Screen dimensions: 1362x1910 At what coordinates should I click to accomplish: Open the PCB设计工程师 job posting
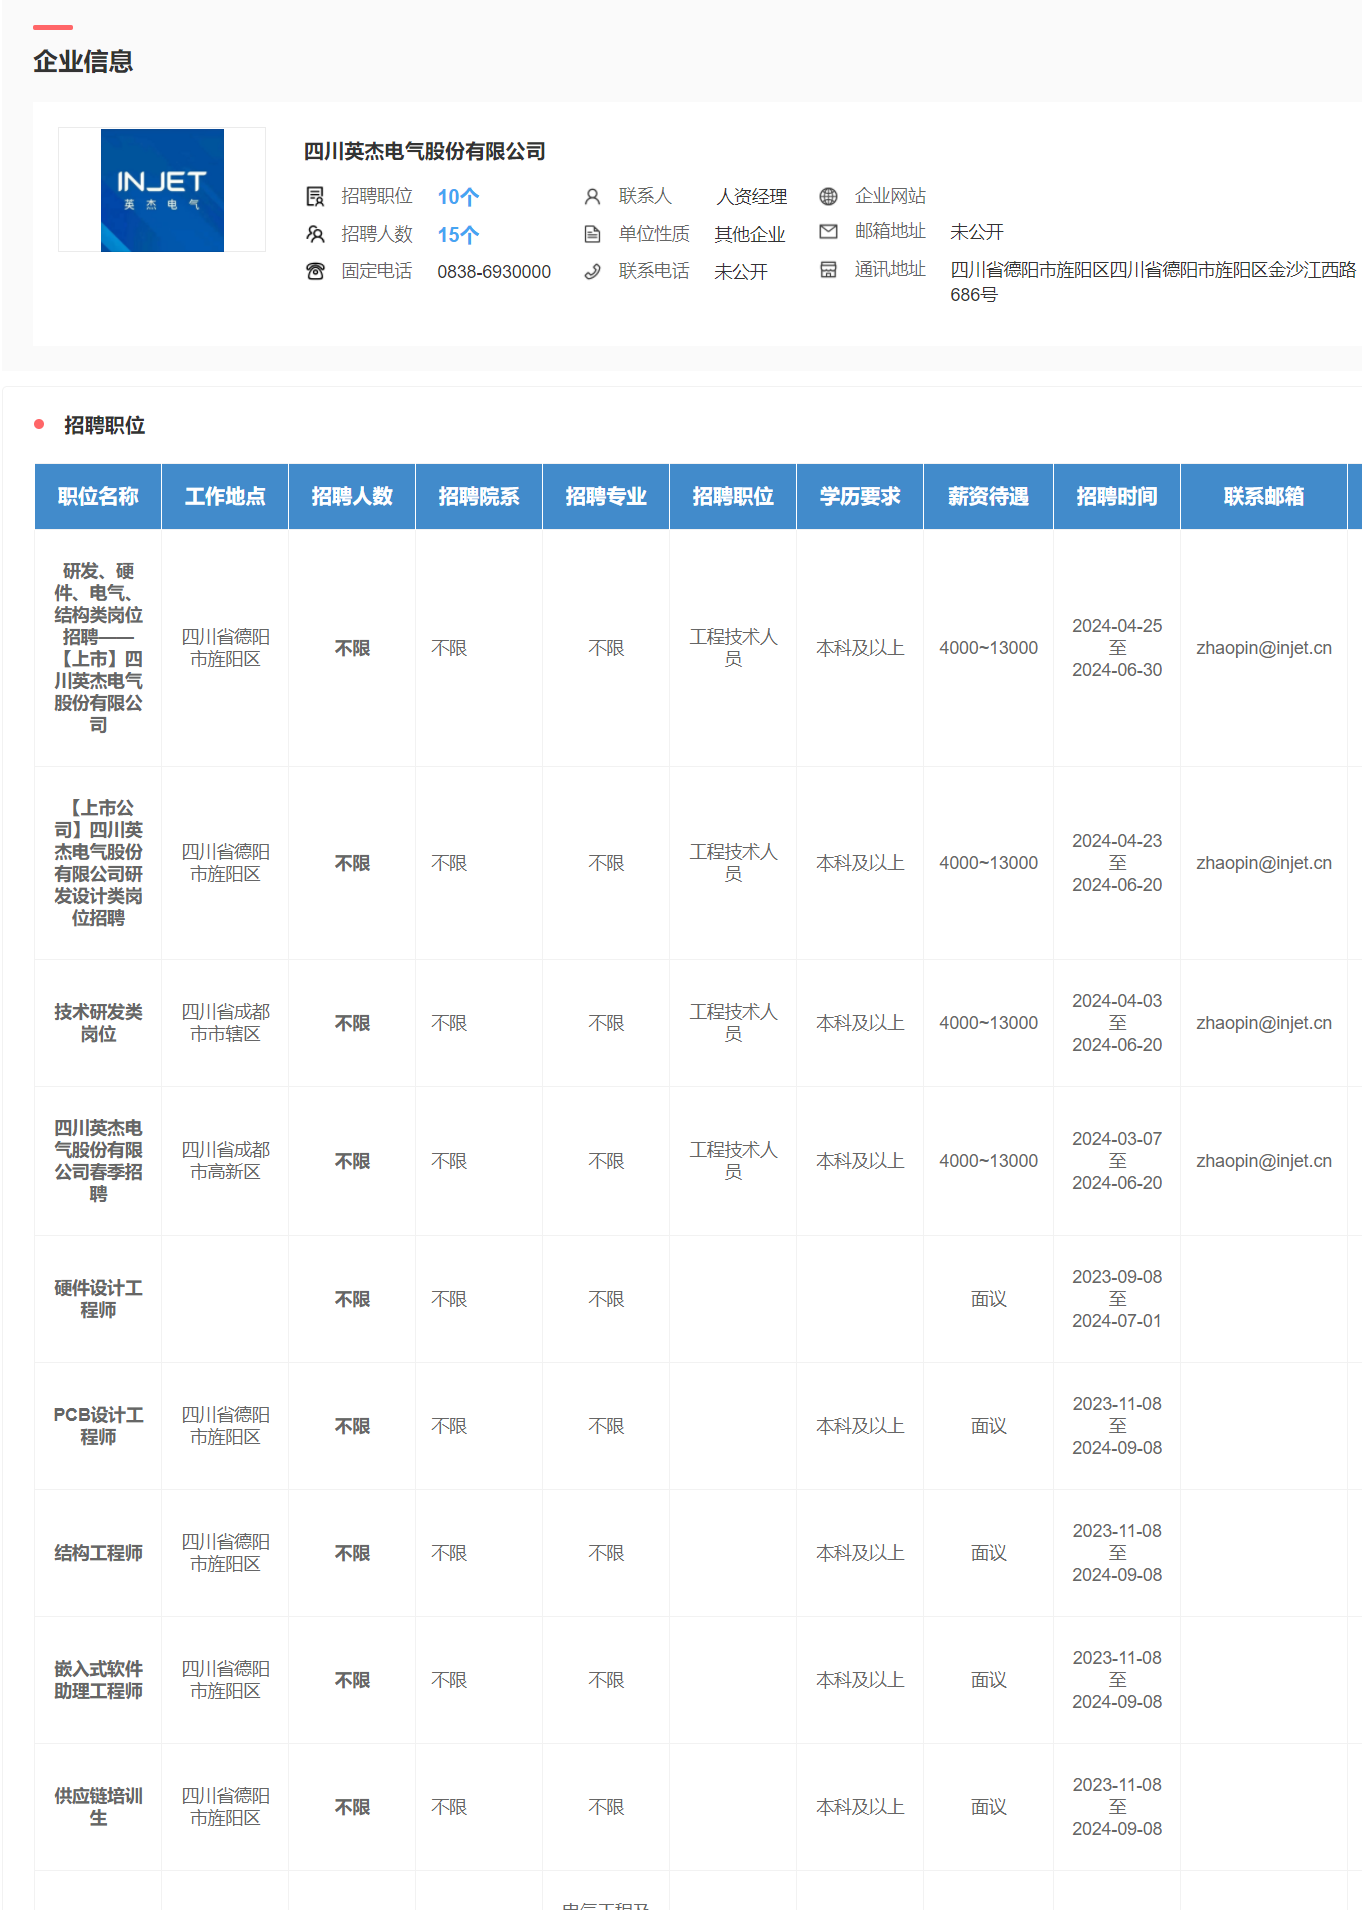(98, 1426)
